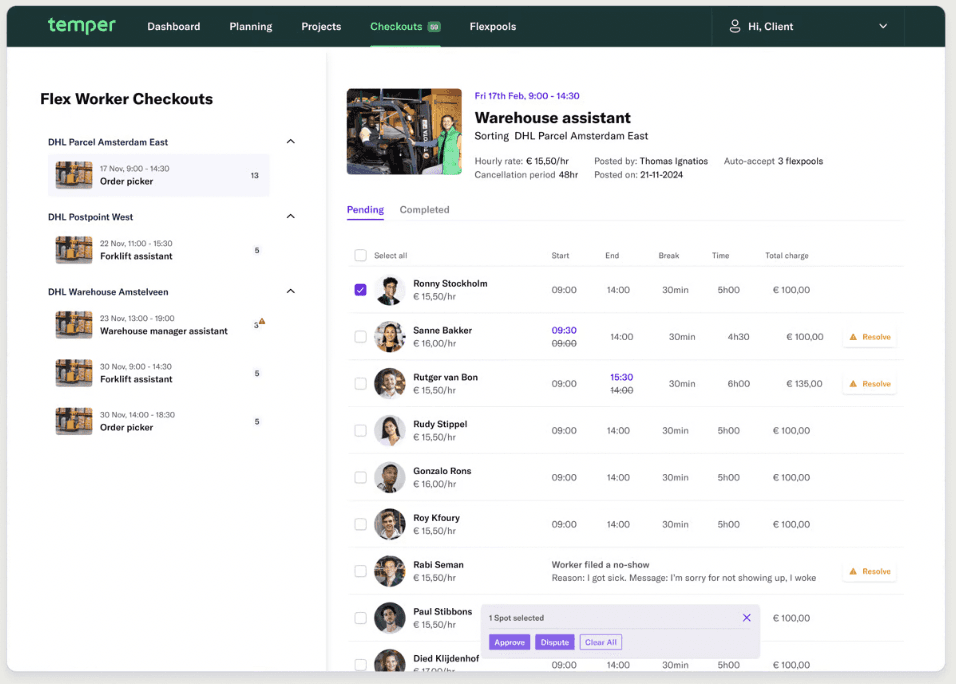The image size is (956, 684).
Task: Click 22 Nov Forklift assistant thumbnail image
Action: (x=74, y=250)
